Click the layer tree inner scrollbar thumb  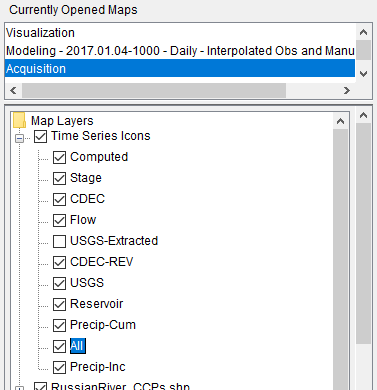(340, 260)
